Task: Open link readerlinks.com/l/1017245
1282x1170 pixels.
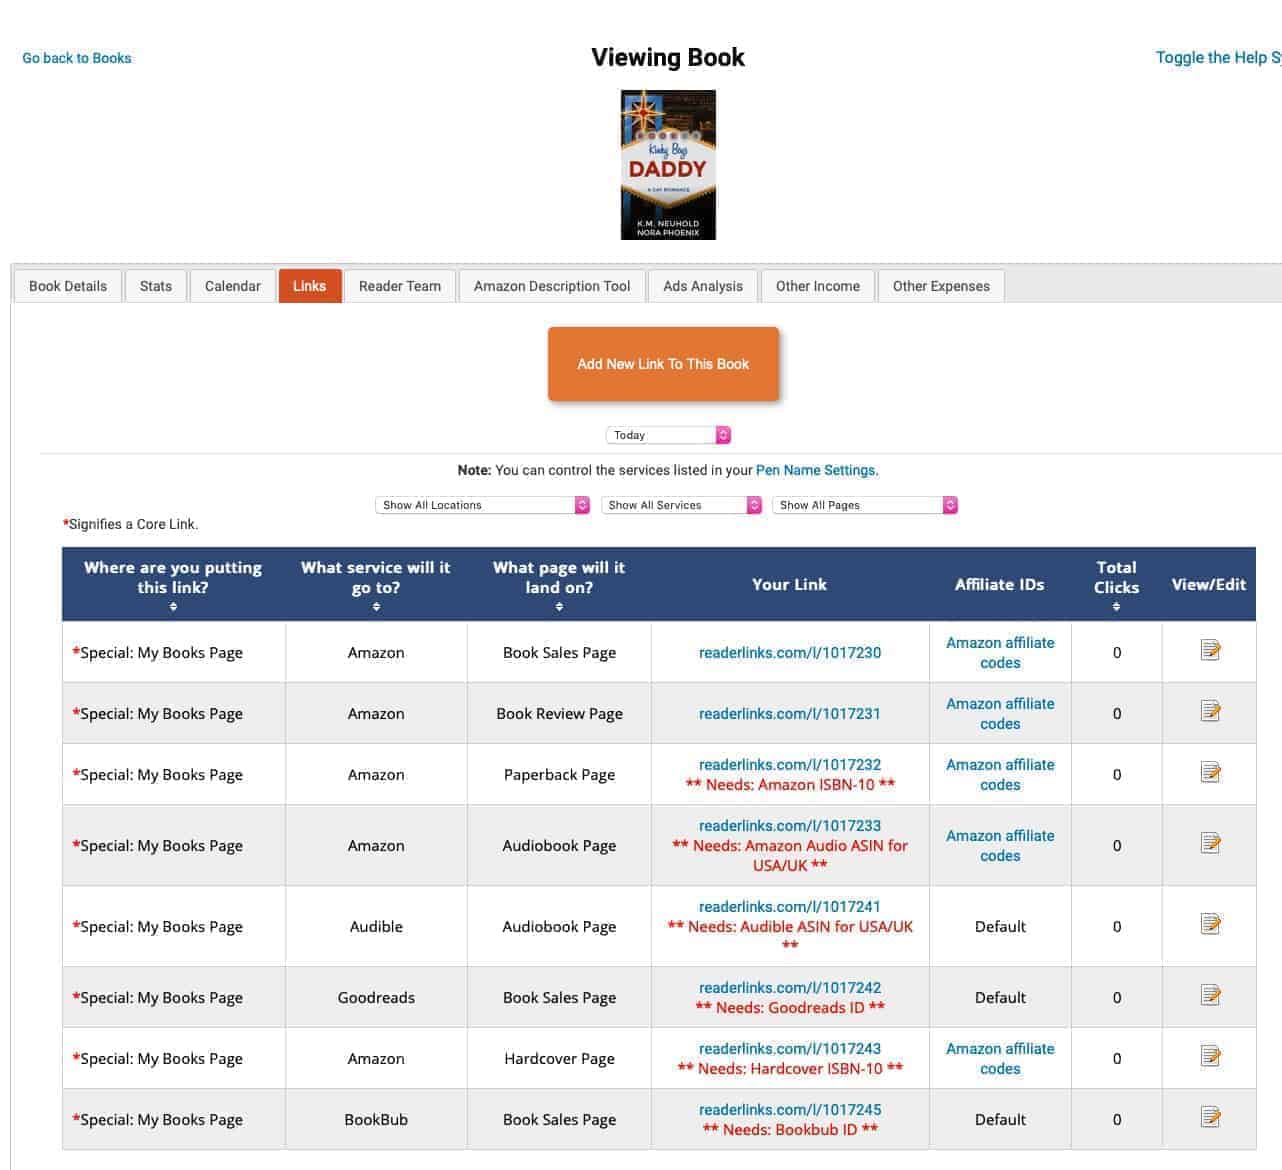Action: 790,1110
